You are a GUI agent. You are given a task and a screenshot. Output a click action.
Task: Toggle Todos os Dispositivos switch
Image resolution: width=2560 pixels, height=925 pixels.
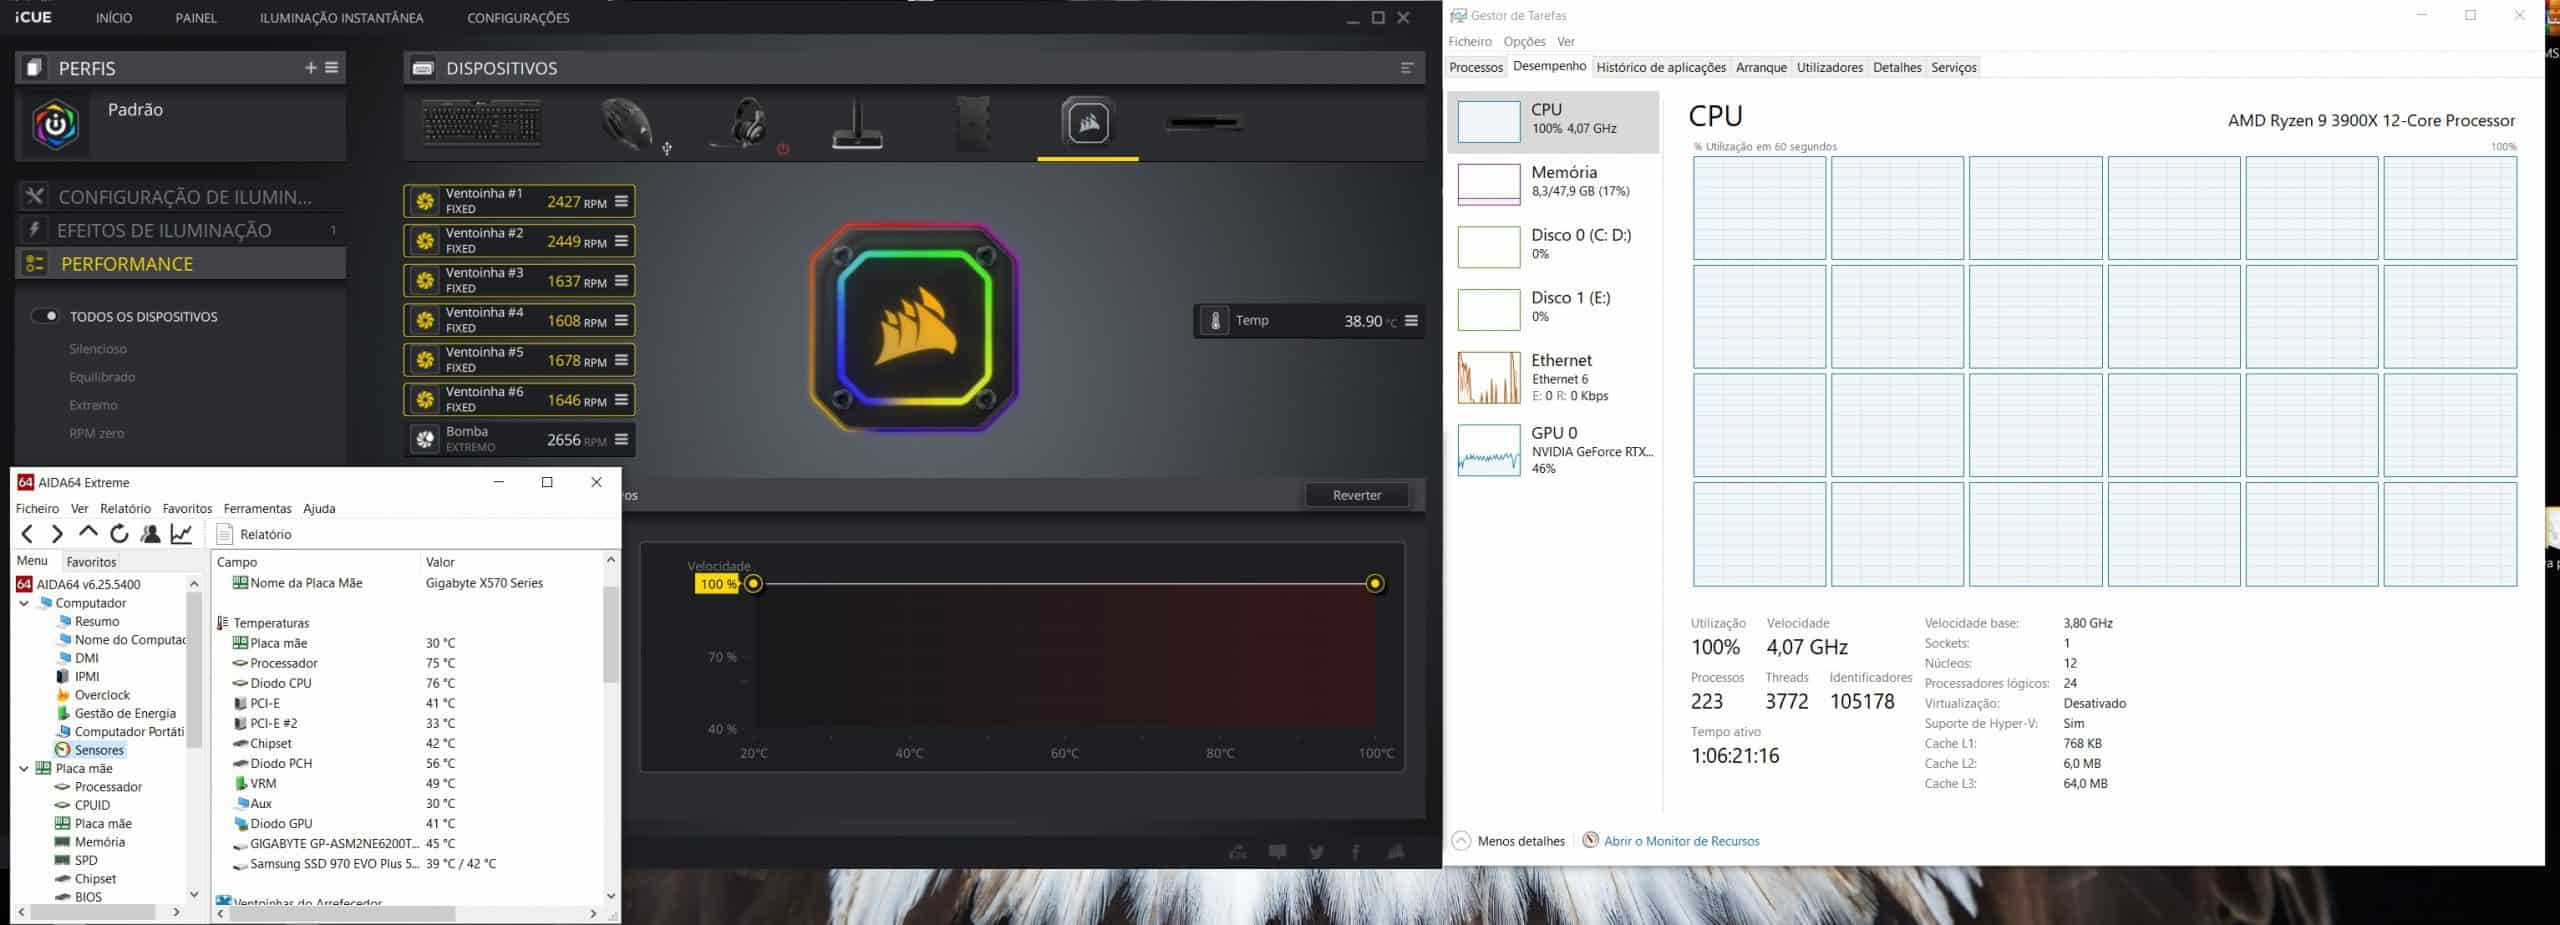point(45,316)
